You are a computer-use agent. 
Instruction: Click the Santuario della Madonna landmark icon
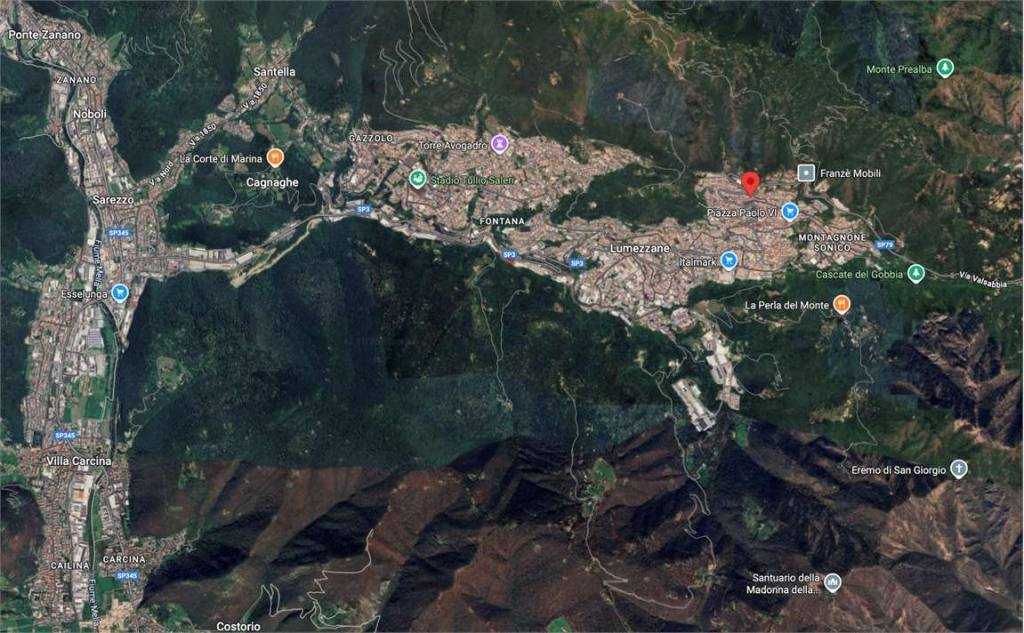tap(832, 583)
